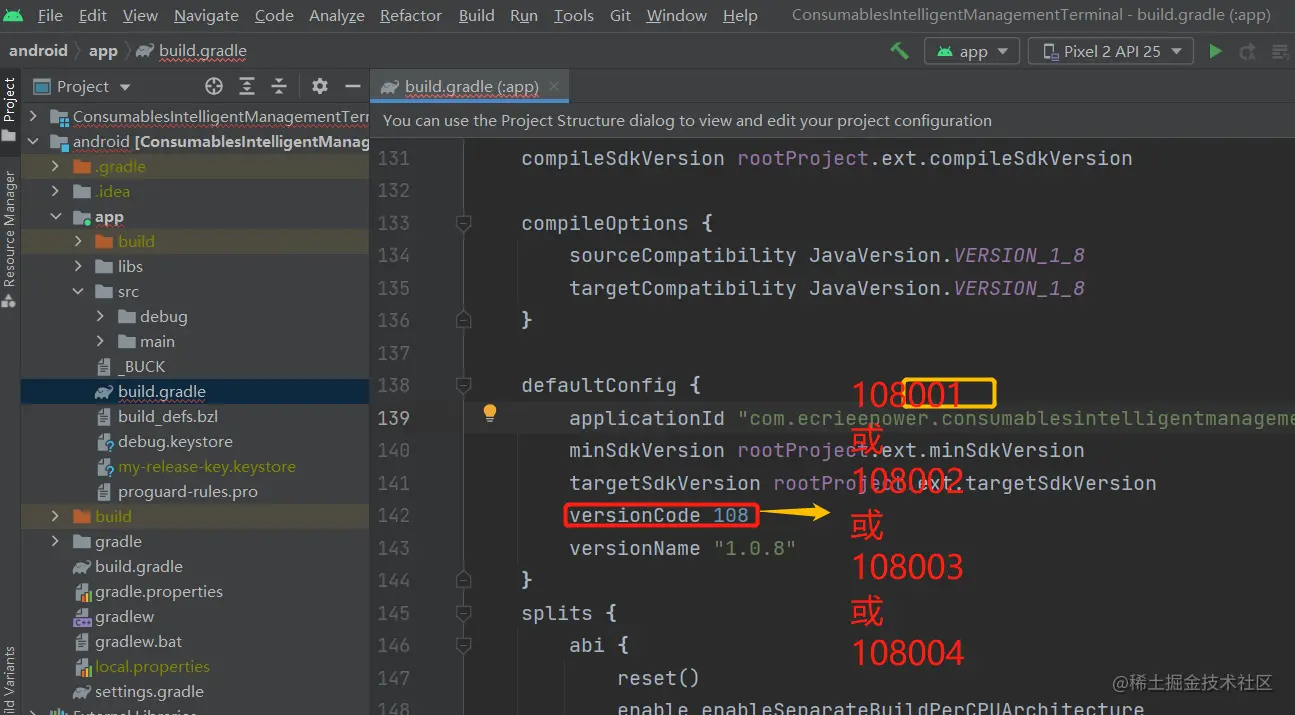Fold the splits block at line 145
The height and width of the screenshot is (715, 1295).
464,613
